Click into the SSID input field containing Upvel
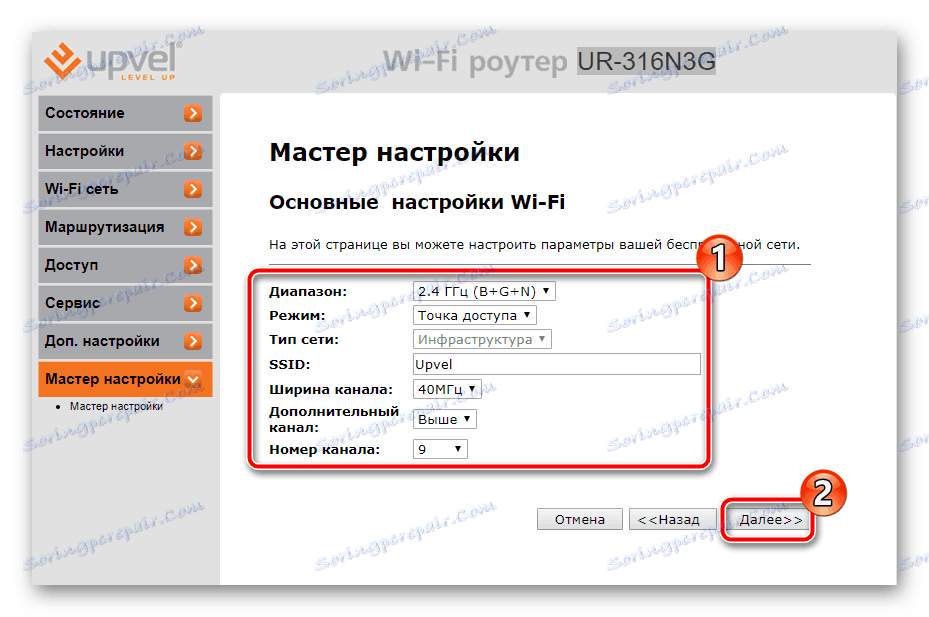This screenshot has width=929, height=617. click(x=556, y=364)
